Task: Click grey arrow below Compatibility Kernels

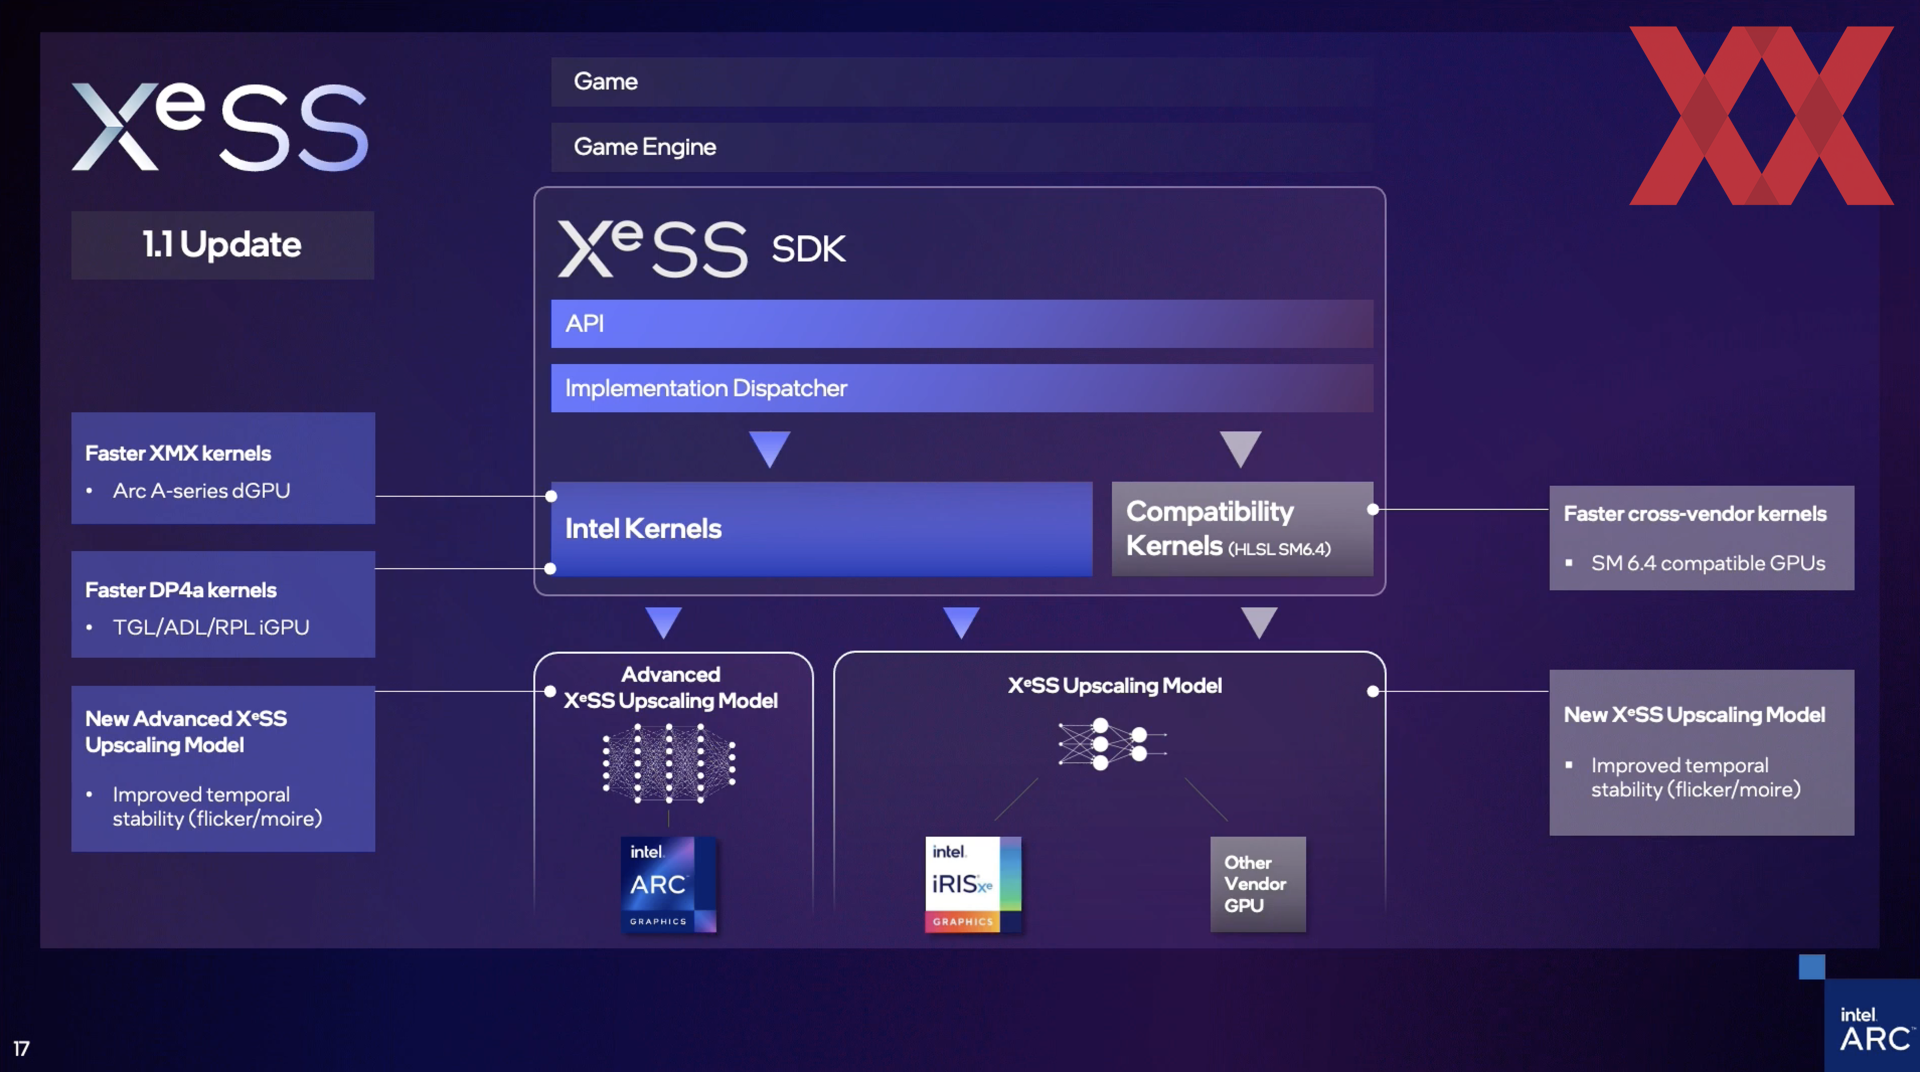Action: click(x=1259, y=622)
